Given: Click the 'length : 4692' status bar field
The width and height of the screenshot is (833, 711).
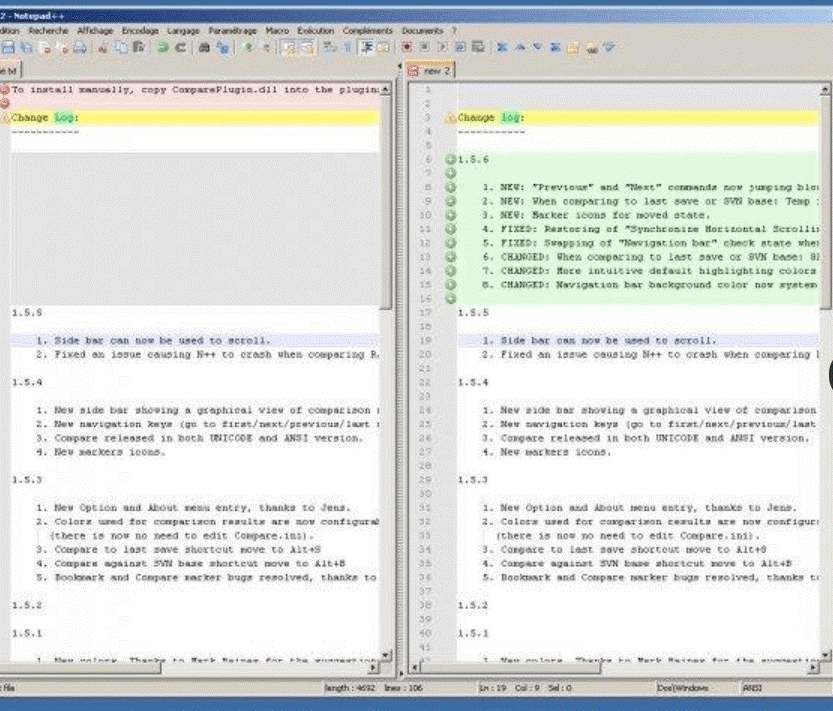Looking at the screenshot, I should [350, 688].
